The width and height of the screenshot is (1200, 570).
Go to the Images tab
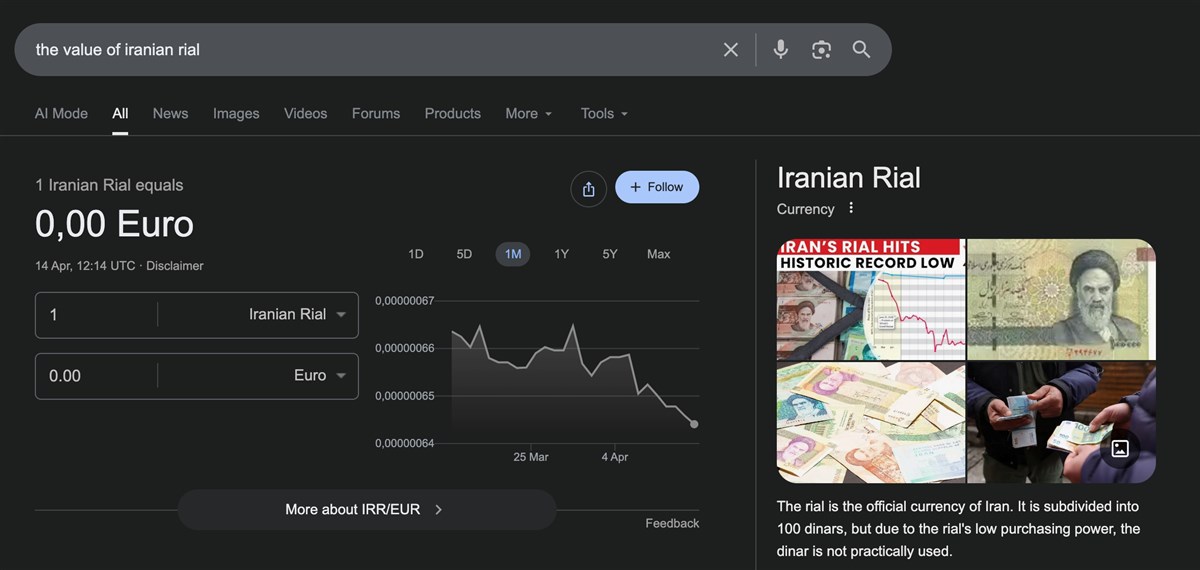click(236, 114)
